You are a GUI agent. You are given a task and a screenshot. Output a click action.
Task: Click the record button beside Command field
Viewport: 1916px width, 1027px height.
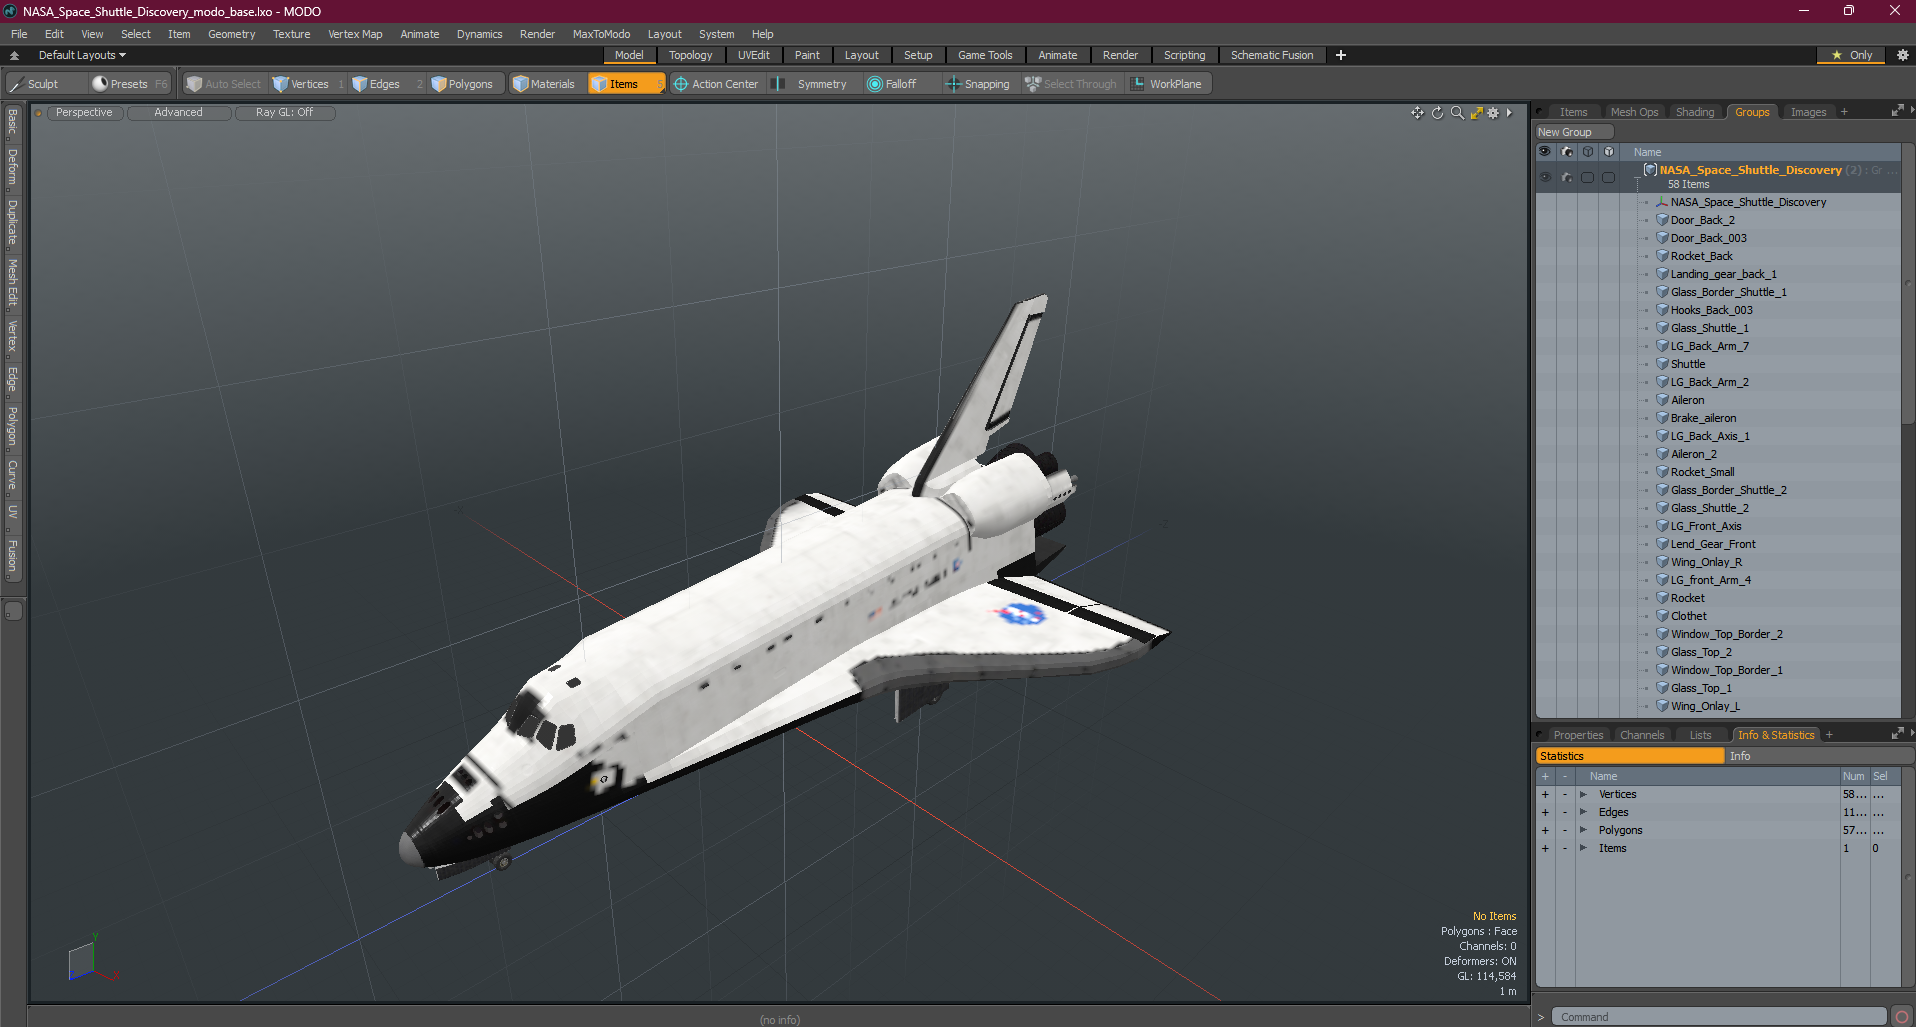click(1901, 1017)
